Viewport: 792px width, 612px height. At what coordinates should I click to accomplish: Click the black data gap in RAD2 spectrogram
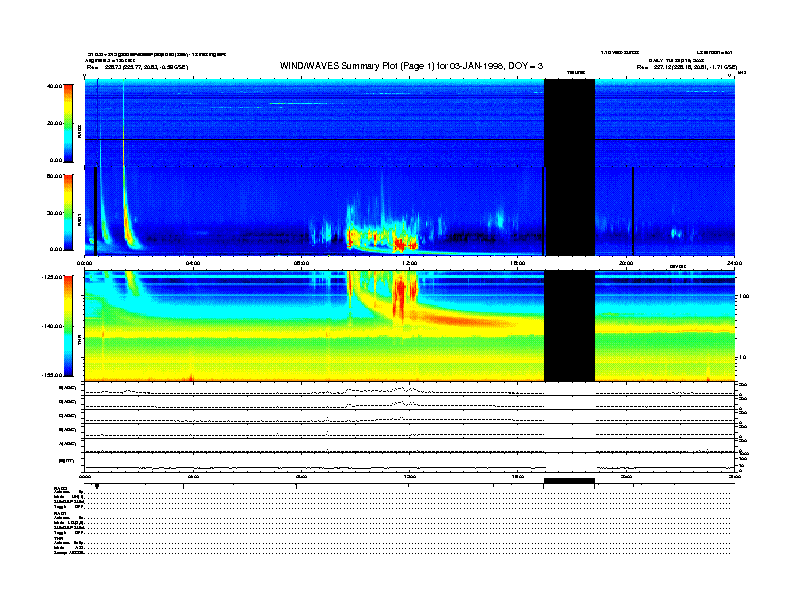pos(569,123)
